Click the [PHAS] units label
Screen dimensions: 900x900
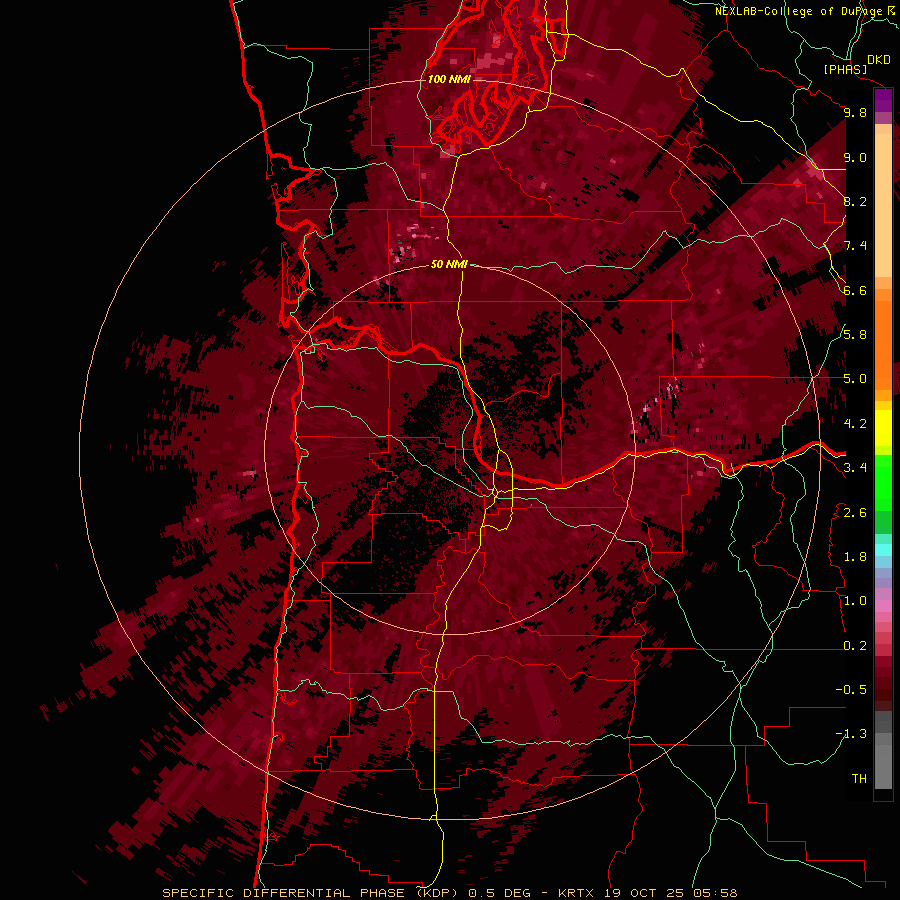coord(845,70)
